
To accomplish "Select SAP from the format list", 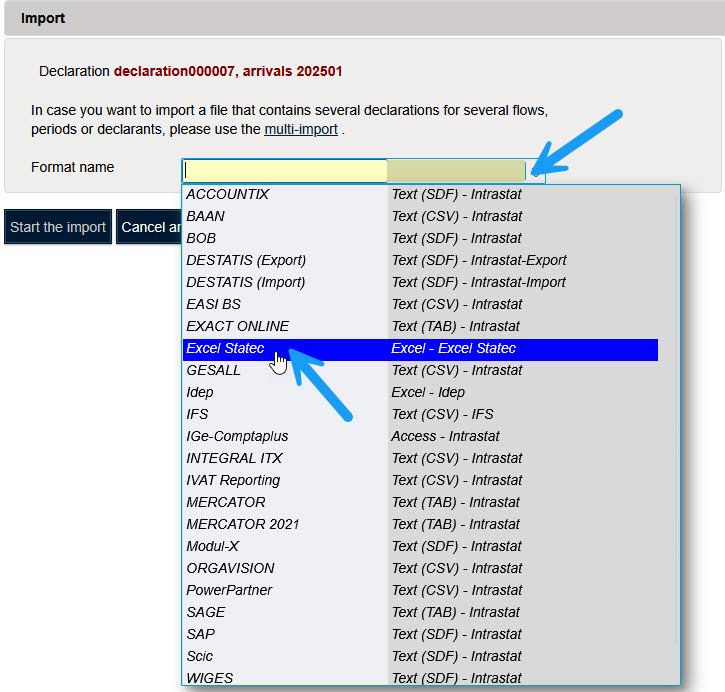I will click(x=200, y=634).
